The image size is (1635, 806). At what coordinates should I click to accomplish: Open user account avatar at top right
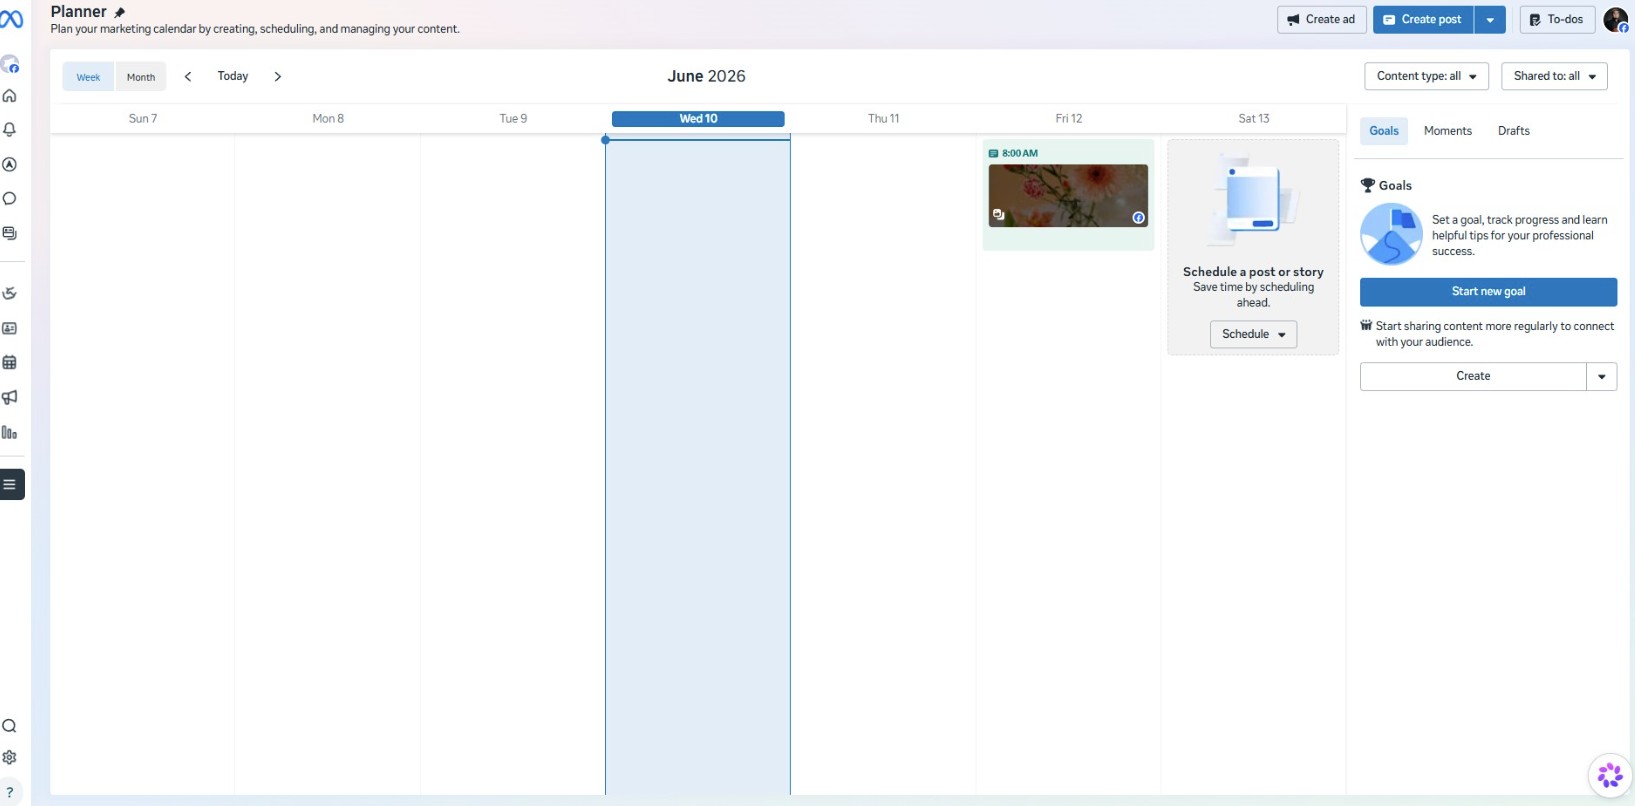click(x=1616, y=19)
